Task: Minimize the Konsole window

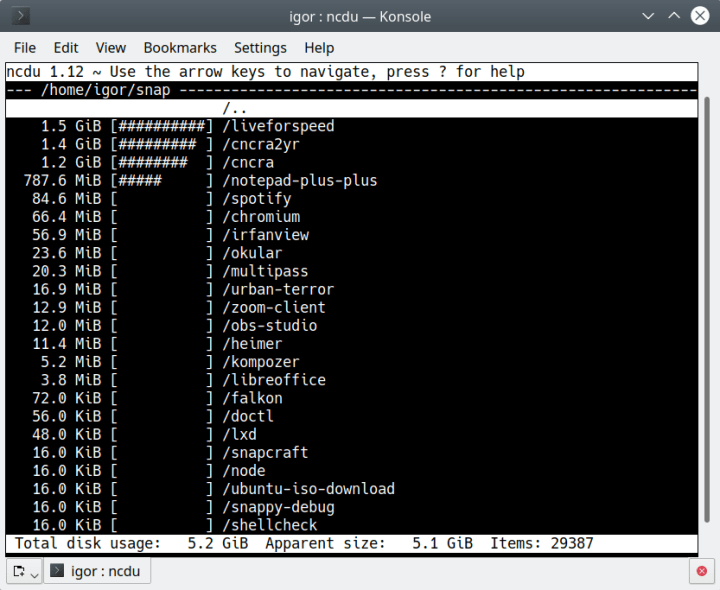Action: point(648,16)
